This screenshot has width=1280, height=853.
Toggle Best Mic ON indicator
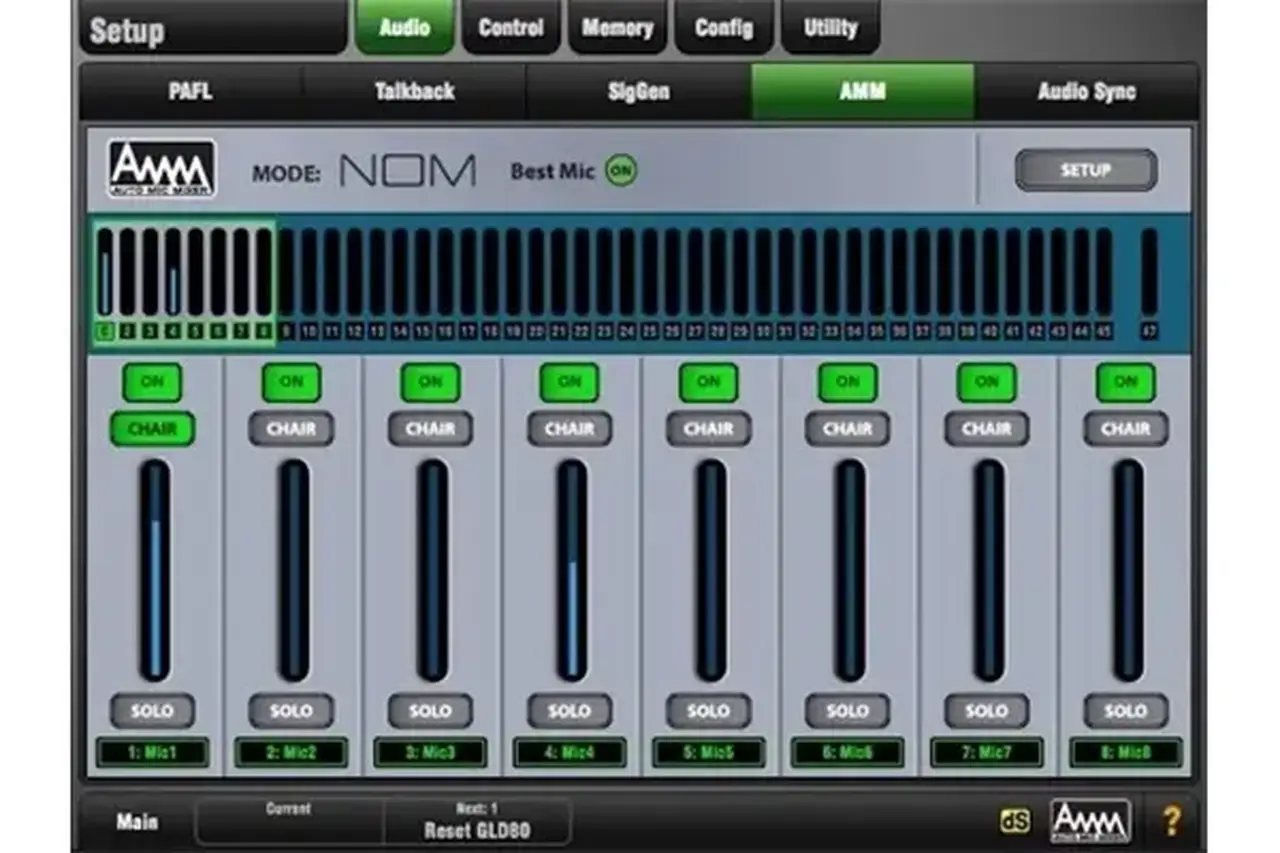tap(621, 171)
